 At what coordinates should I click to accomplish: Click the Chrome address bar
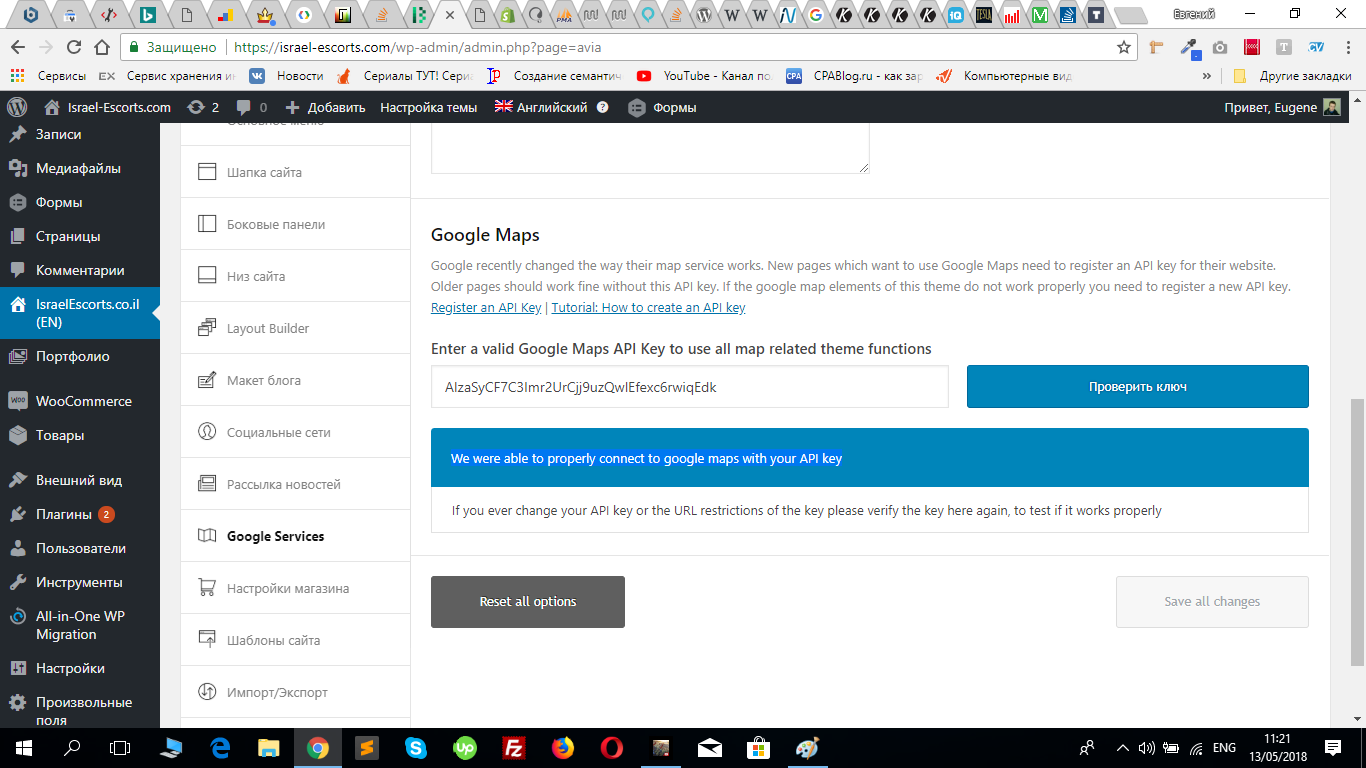pos(620,47)
